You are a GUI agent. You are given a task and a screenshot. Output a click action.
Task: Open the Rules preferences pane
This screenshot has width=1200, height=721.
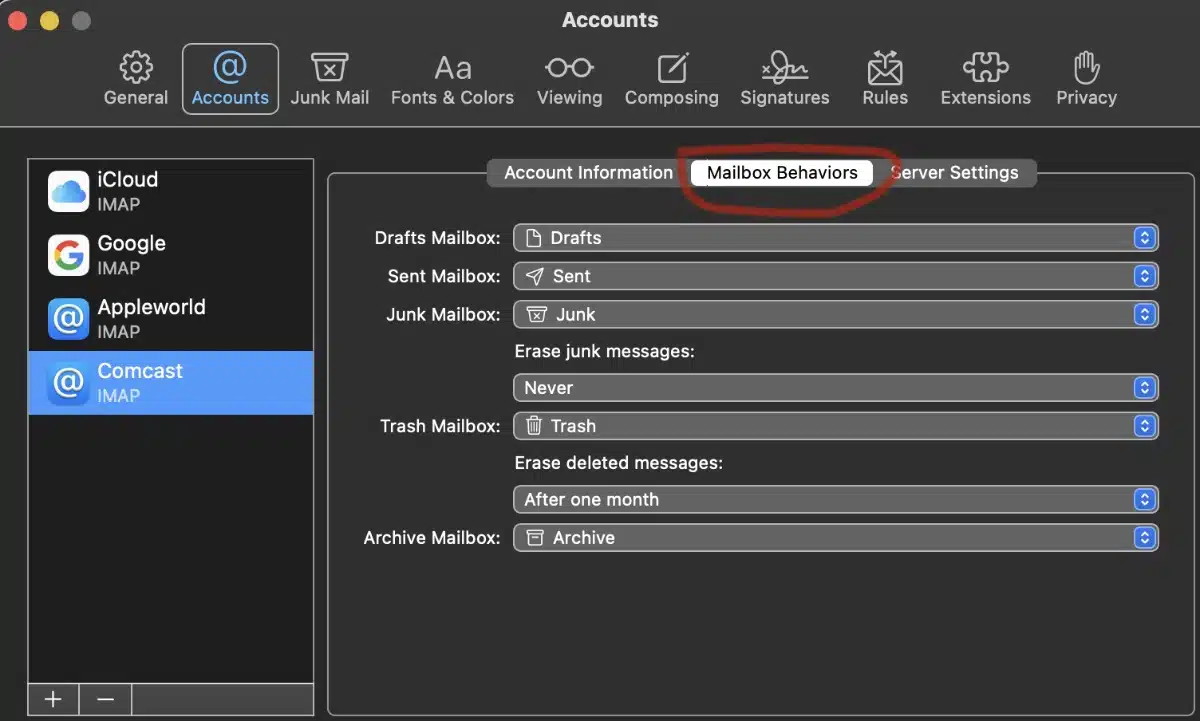(x=885, y=80)
